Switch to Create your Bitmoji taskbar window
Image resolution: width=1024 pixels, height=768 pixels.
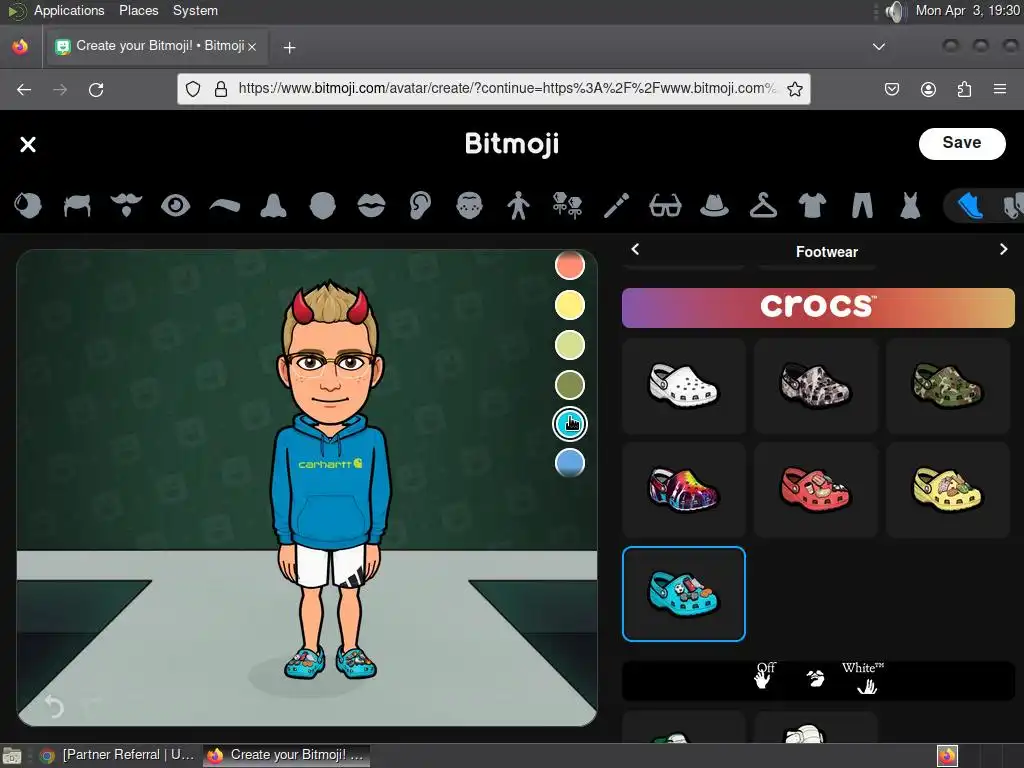pos(286,755)
